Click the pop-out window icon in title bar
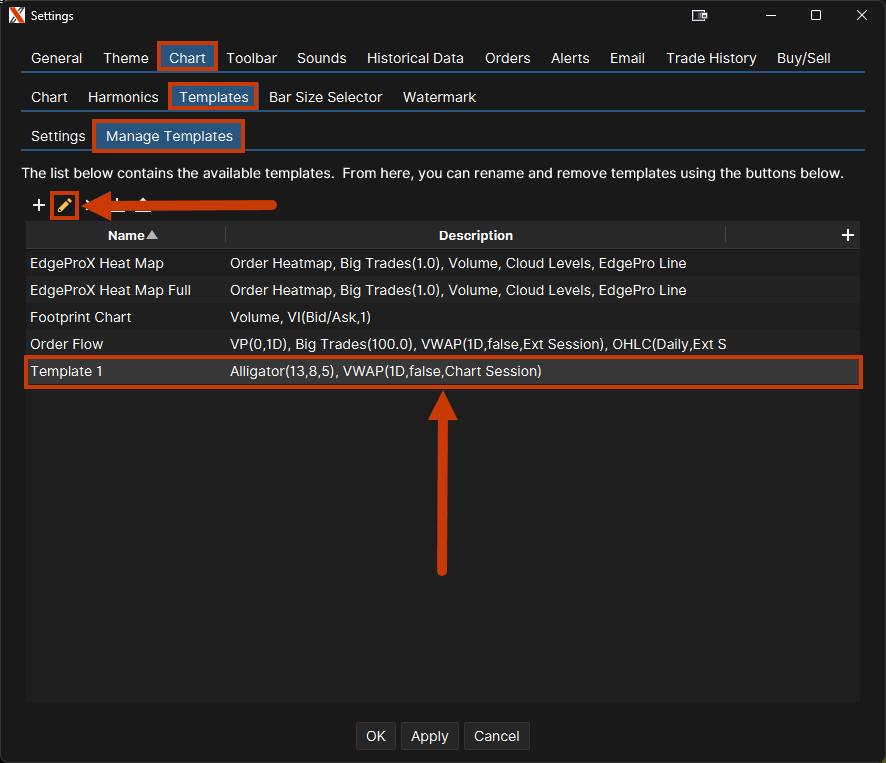Image resolution: width=886 pixels, height=763 pixels. tap(700, 16)
